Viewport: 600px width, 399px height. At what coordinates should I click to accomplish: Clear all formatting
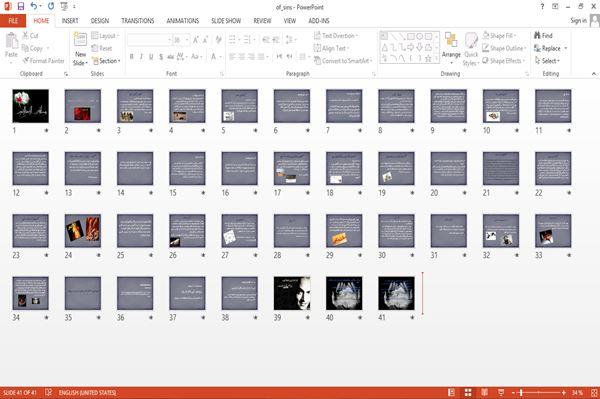218,40
